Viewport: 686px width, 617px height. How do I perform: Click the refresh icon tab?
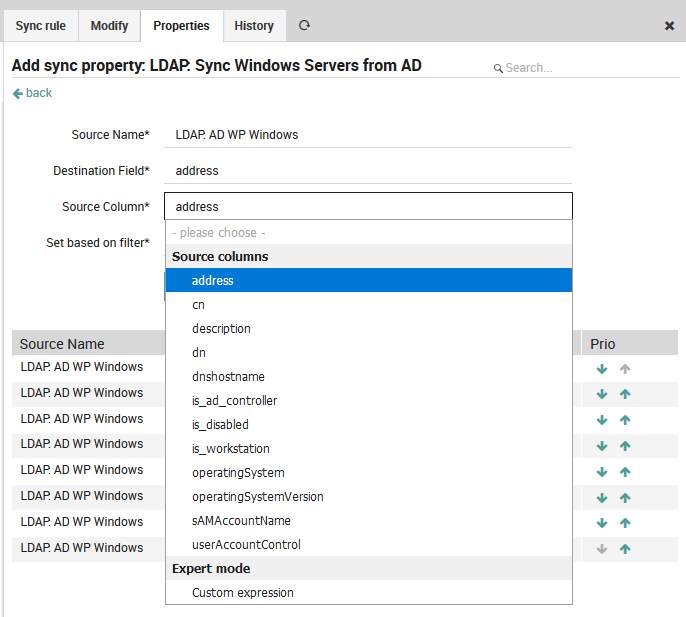click(304, 25)
